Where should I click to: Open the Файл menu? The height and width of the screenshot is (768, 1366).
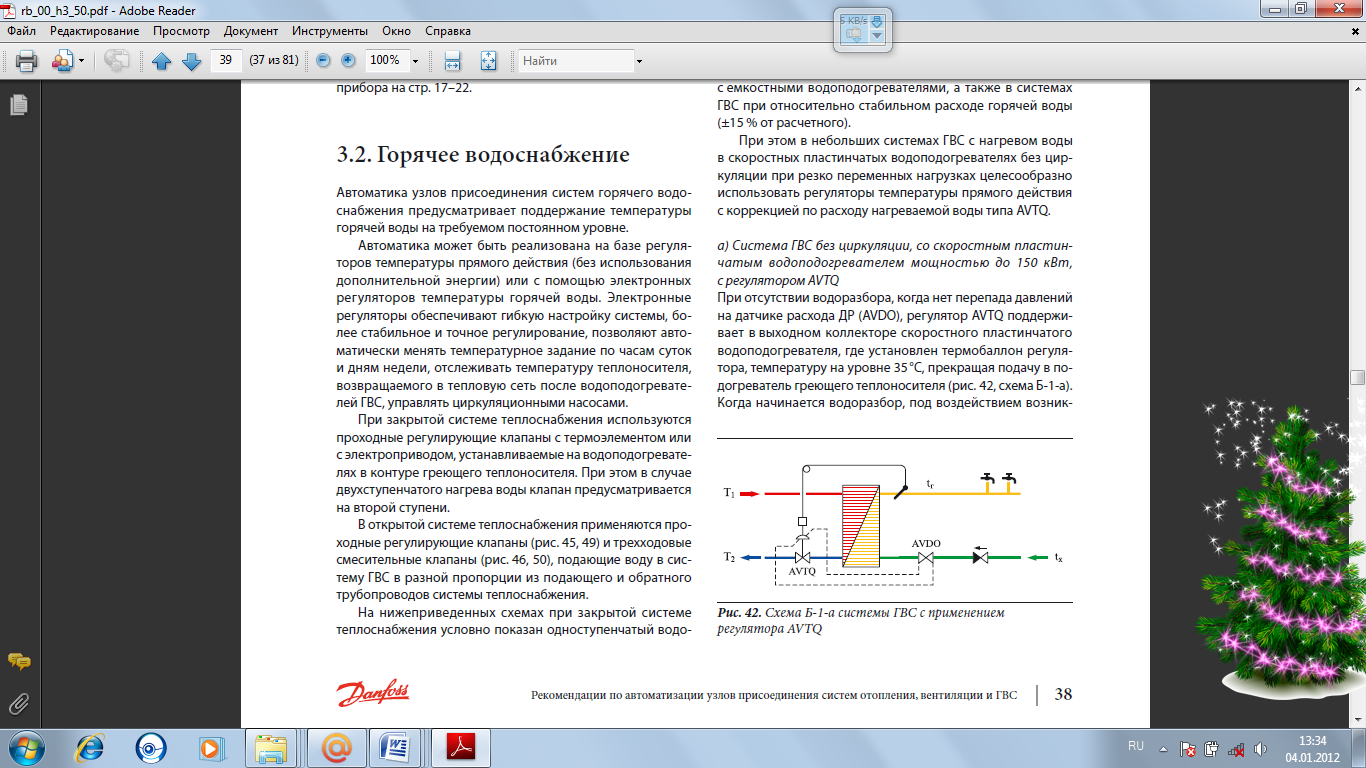coord(21,31)
